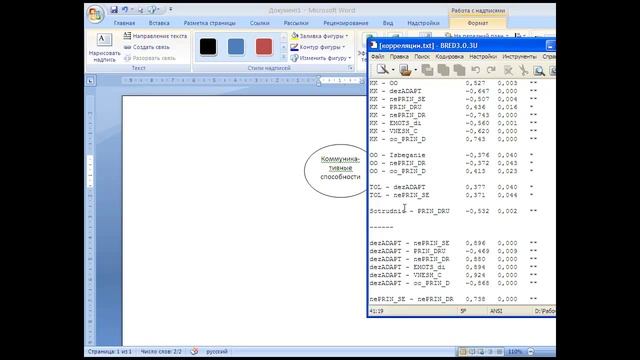This screenshot has height=360, width=640.
Task: Open the Рассылки ribbon tab
Action: (x=296, y=23)
